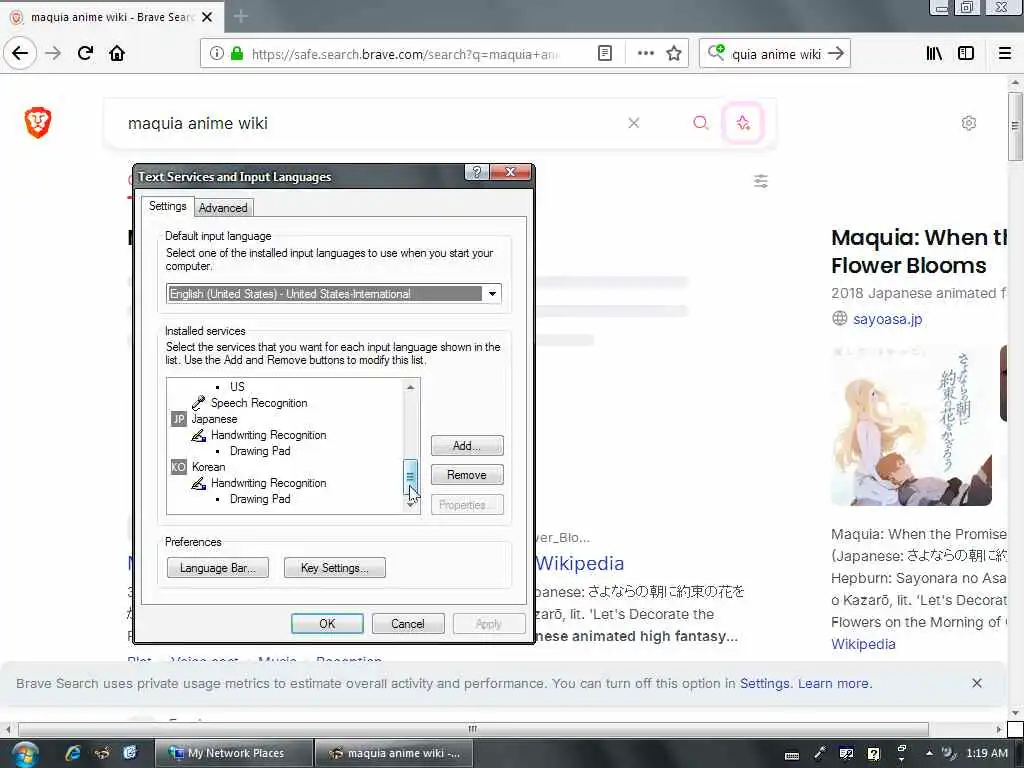This screenshot has height=768, width=1024.
Task: Click the 1:19 AM system clock
Action: click(986, 753)
